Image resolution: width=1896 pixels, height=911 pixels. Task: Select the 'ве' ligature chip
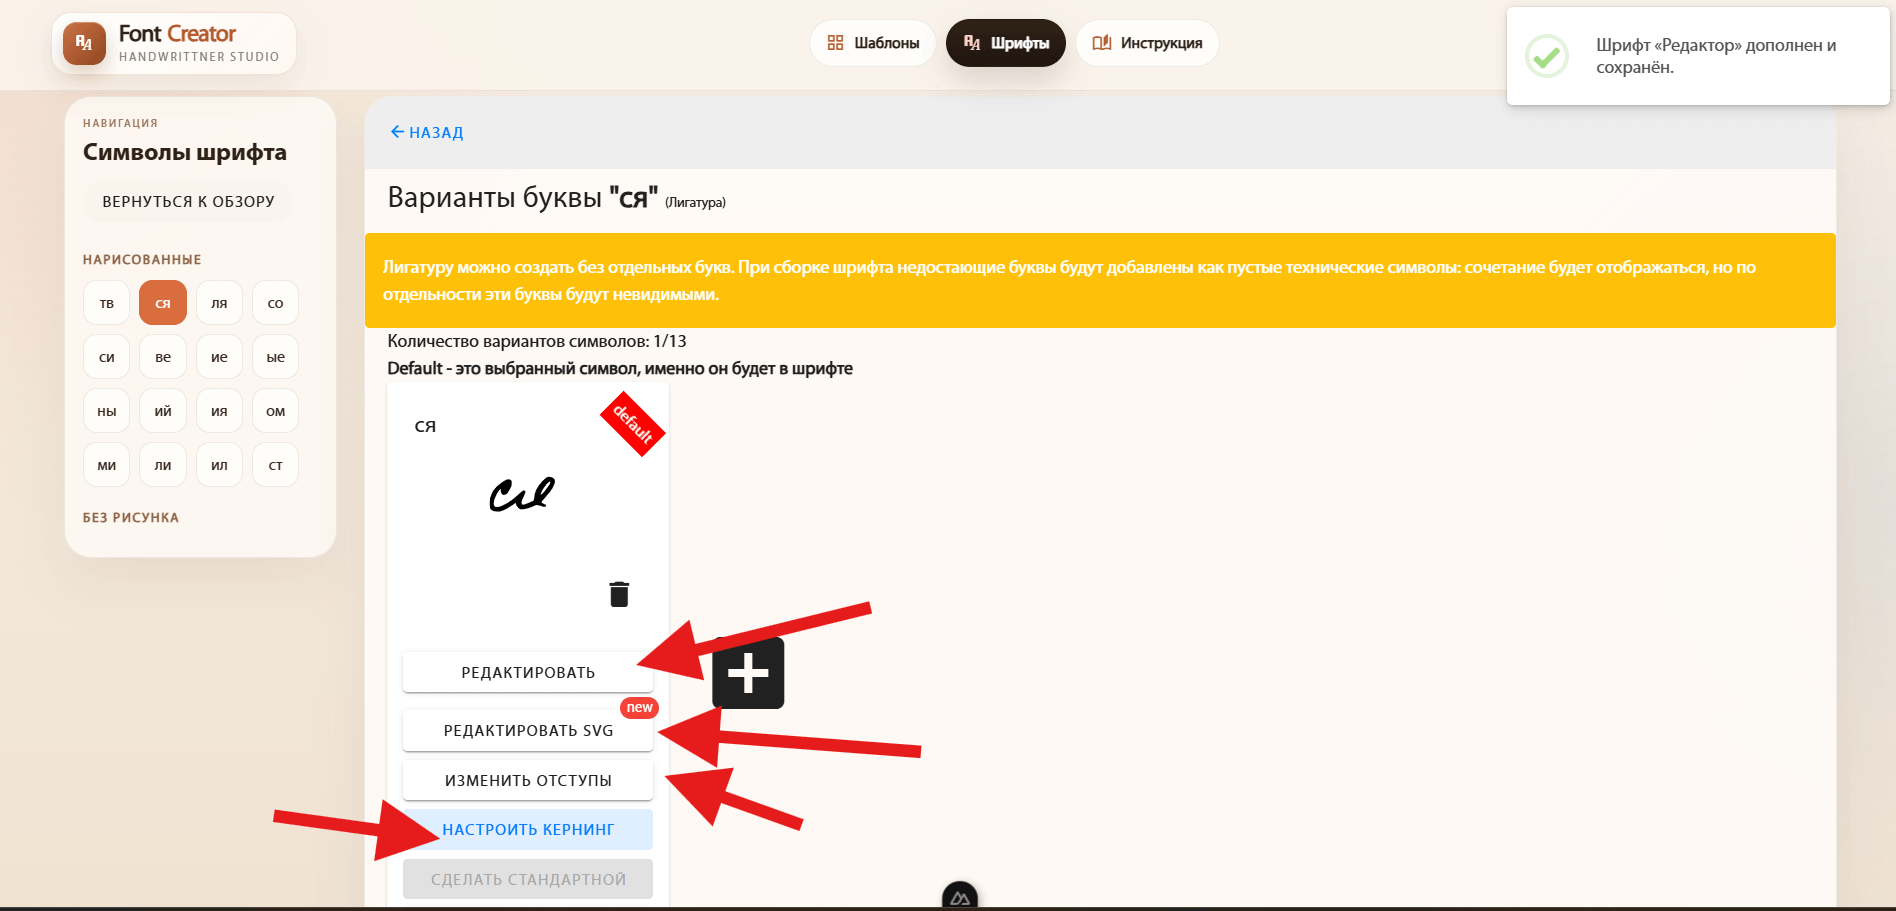(163, 357)
